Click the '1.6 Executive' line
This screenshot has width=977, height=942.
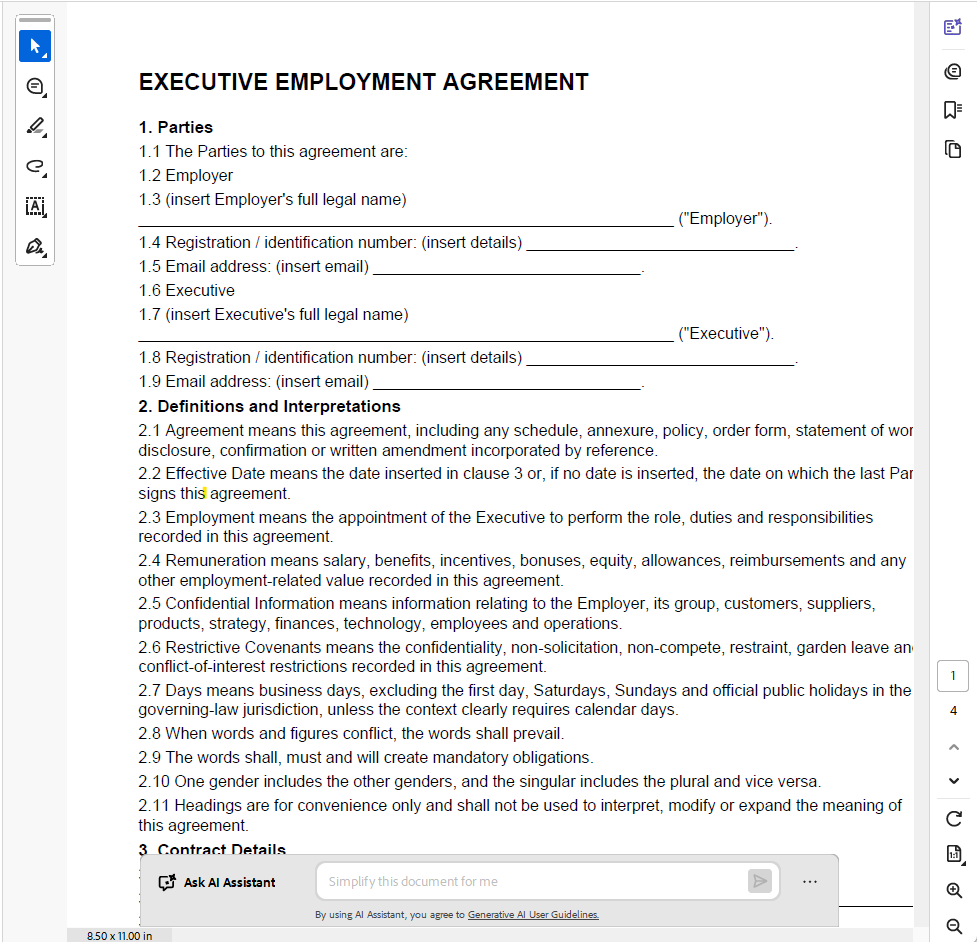tap(186, 290)
